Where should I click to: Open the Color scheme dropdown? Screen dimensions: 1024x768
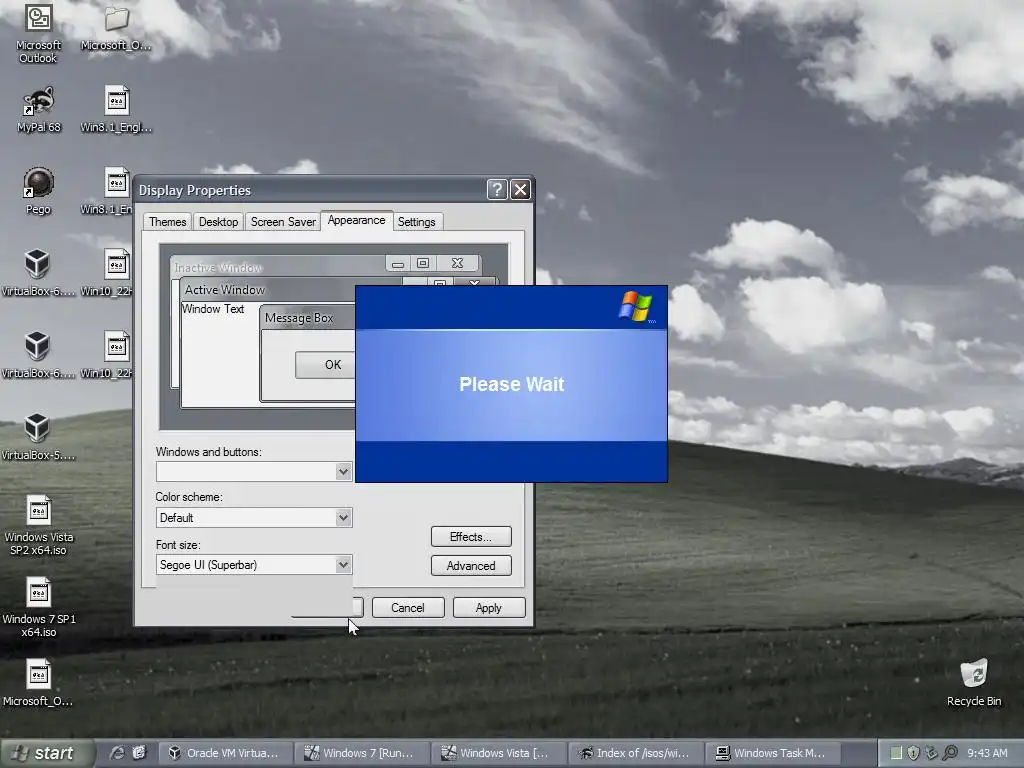(x=343, y=518)
